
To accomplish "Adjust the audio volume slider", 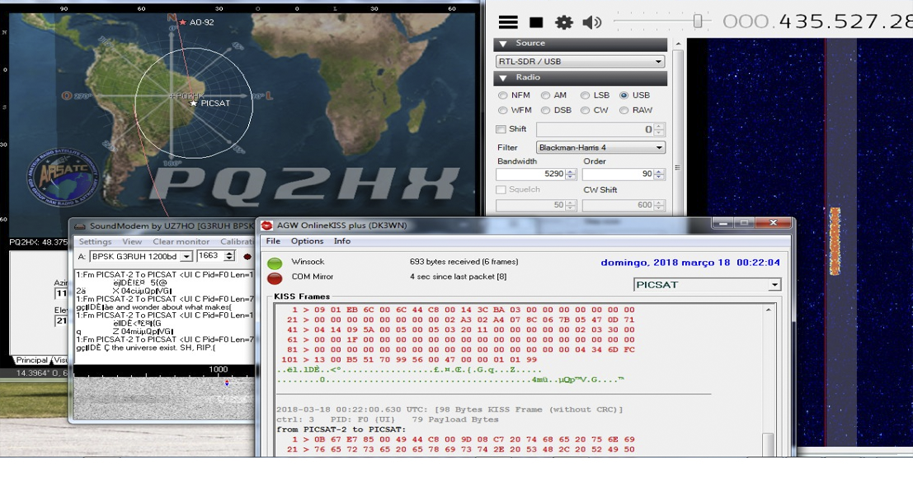I will point(697,22).
